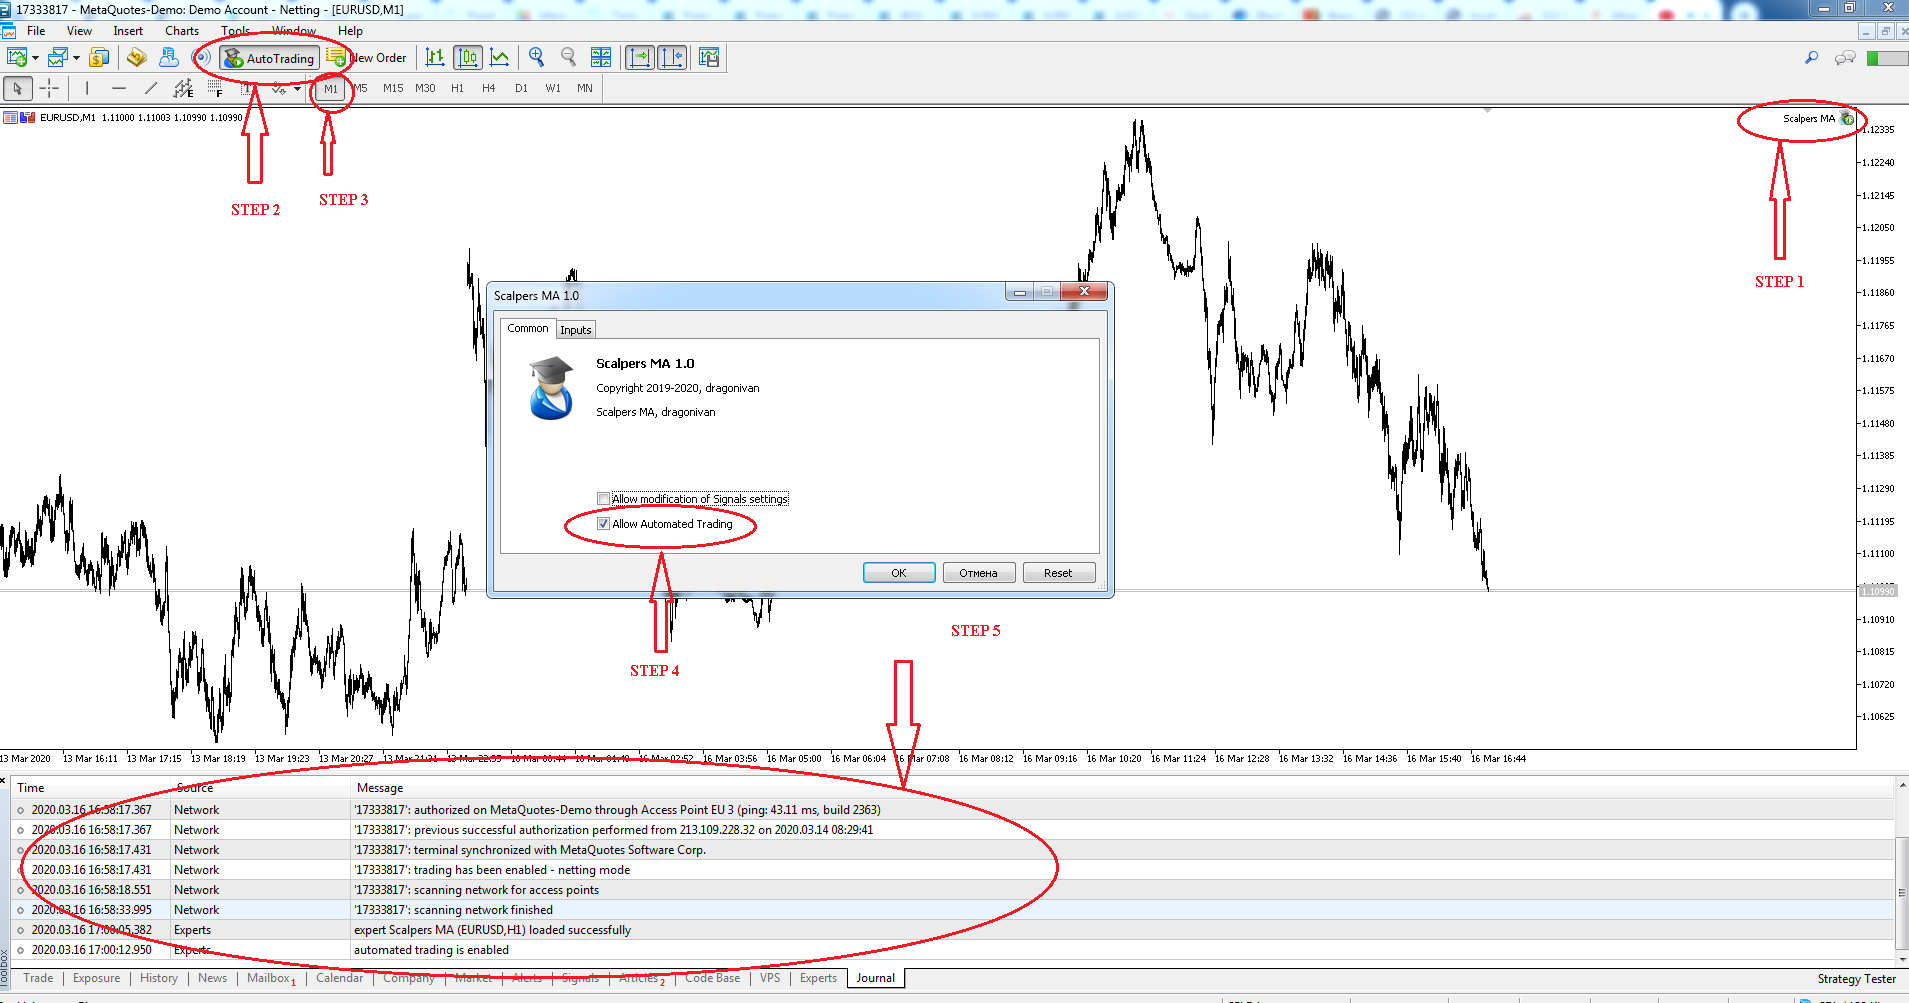Click the cloud VPS icon
1909x1003 pixels.
click(169, 58)
